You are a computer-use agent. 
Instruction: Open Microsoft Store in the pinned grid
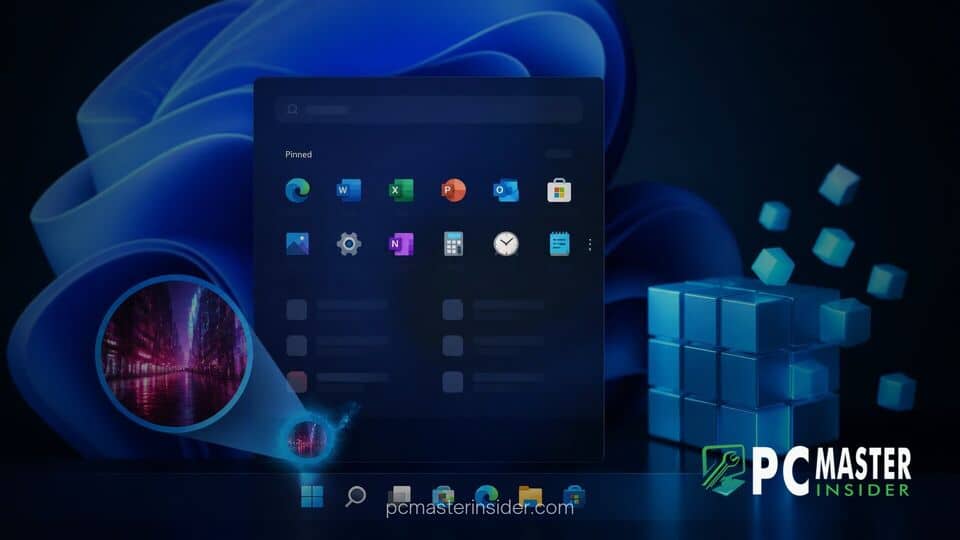pyautogui.click(x=559, y=190)
